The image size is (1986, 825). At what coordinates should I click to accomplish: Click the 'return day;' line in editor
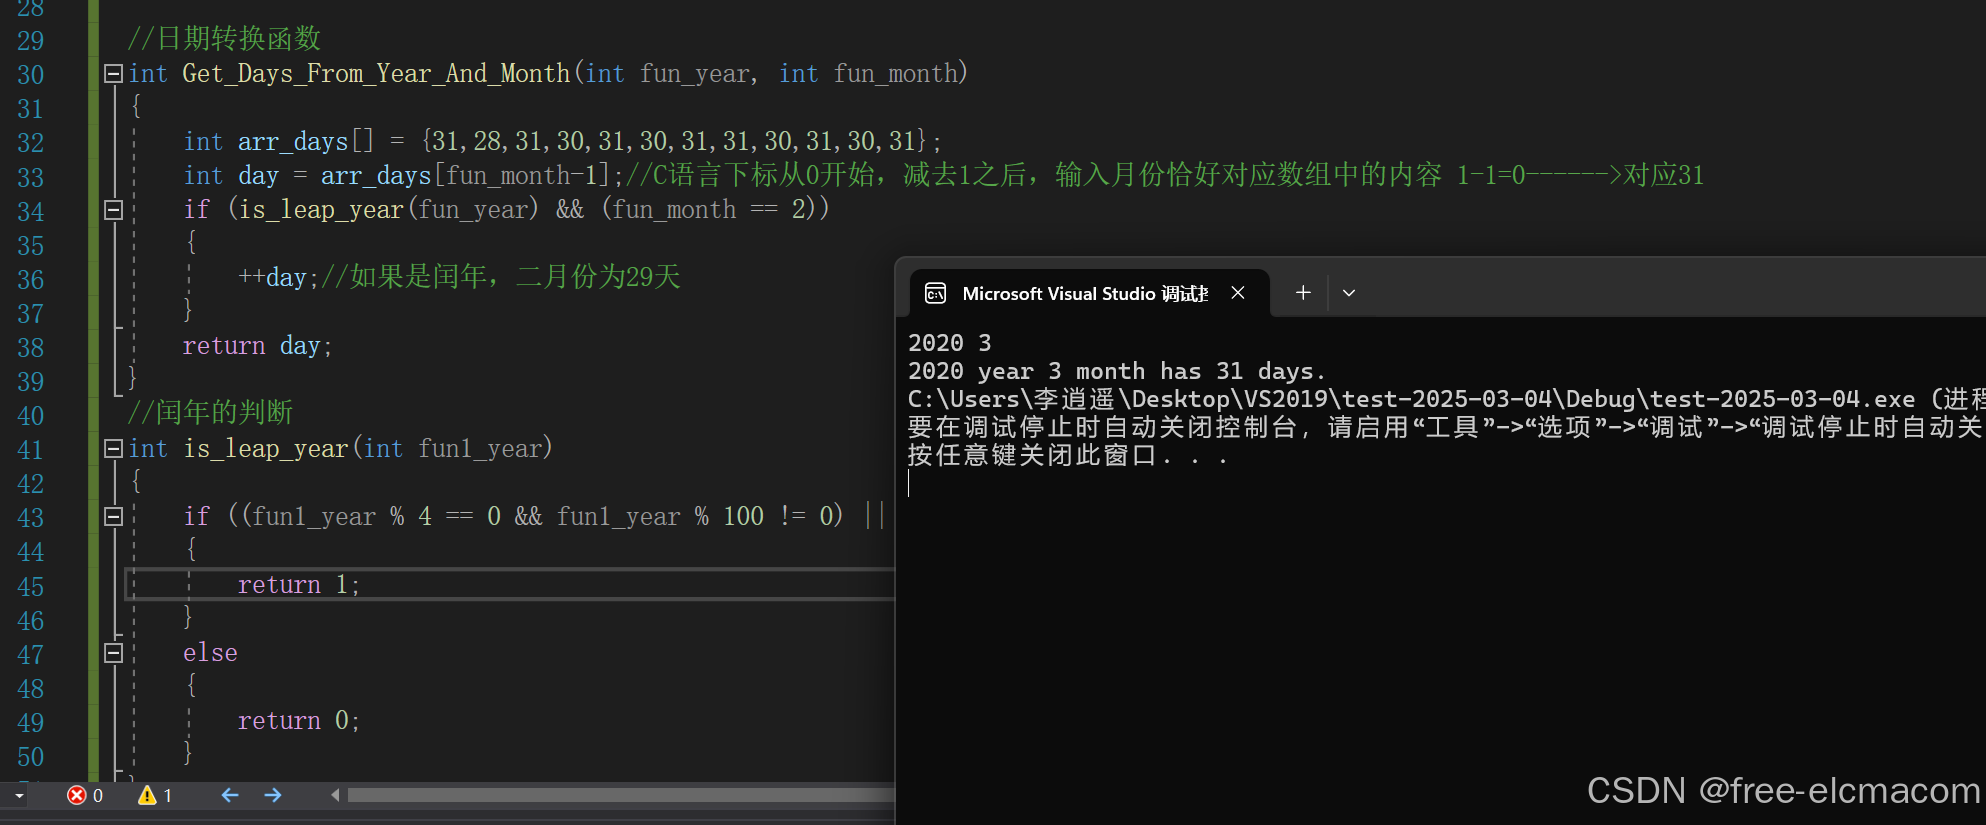tap(257, 346)
